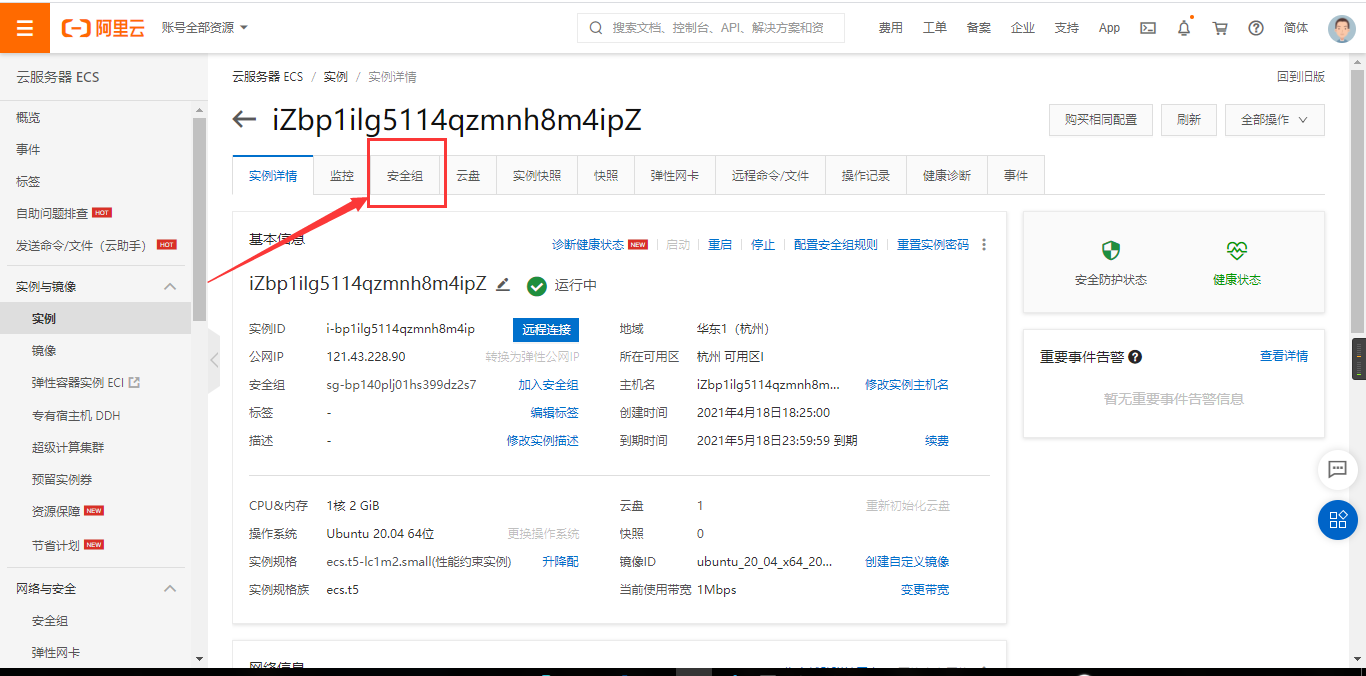The image size is (1366, 676).
Task: Click the 回到旧版 link
Action: click(x=1301, y=77)
